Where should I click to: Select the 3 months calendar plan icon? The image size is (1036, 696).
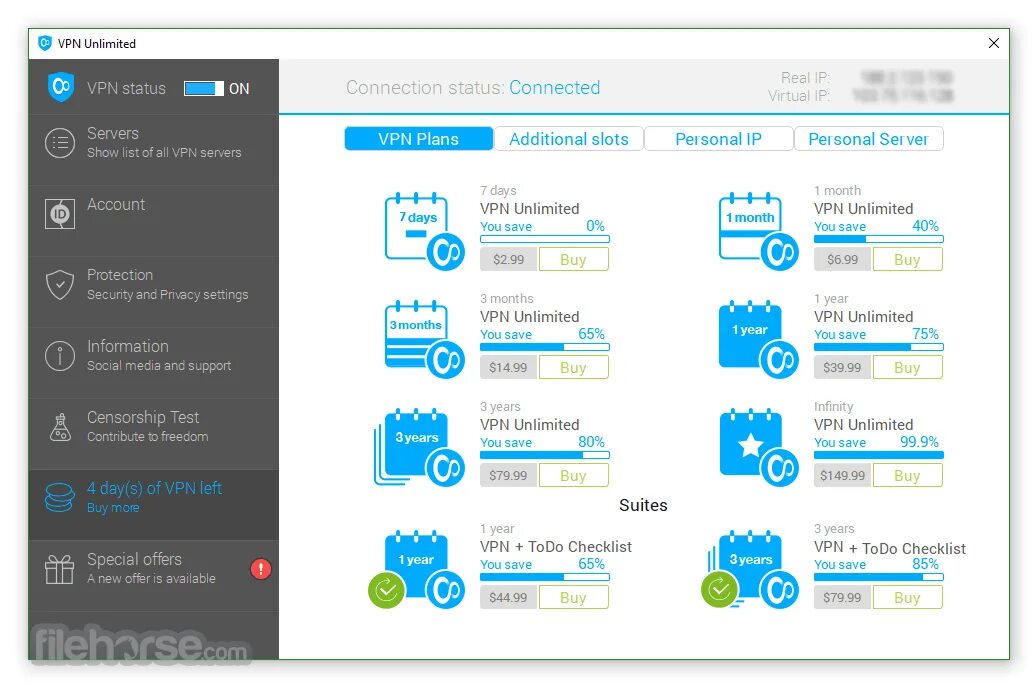[424, 339]
